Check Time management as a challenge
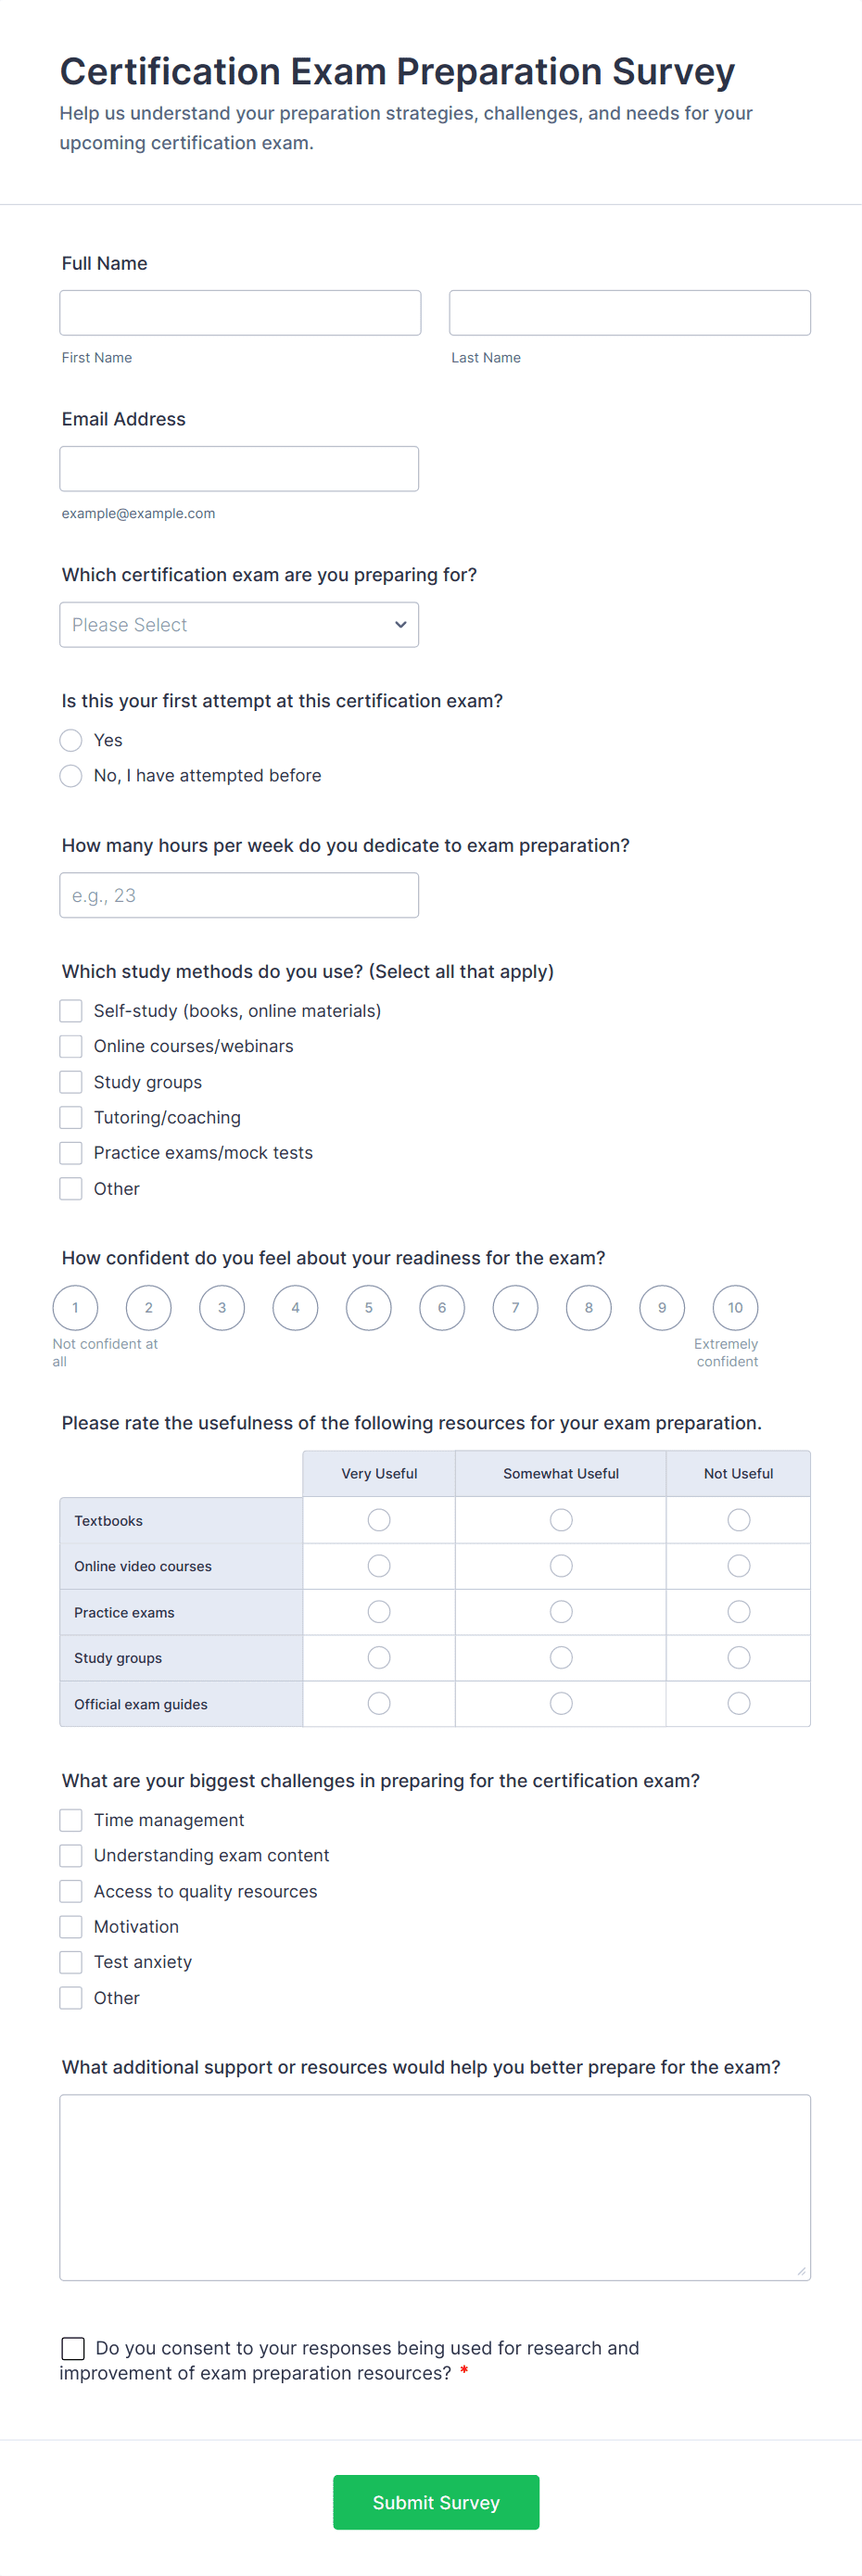 [70, 1820]
